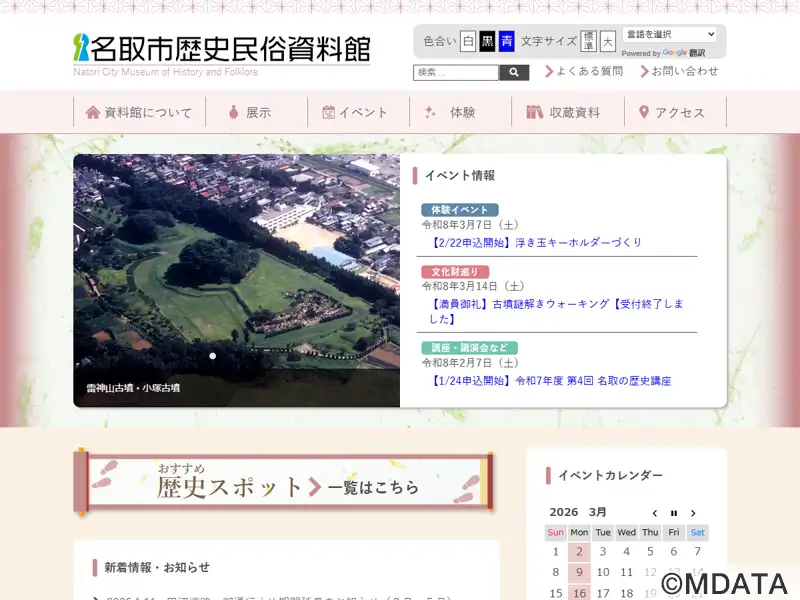This screenshot has width=800, height=600.
Task: Go to previous month in calendar
Action: click(x=655, y=513)
